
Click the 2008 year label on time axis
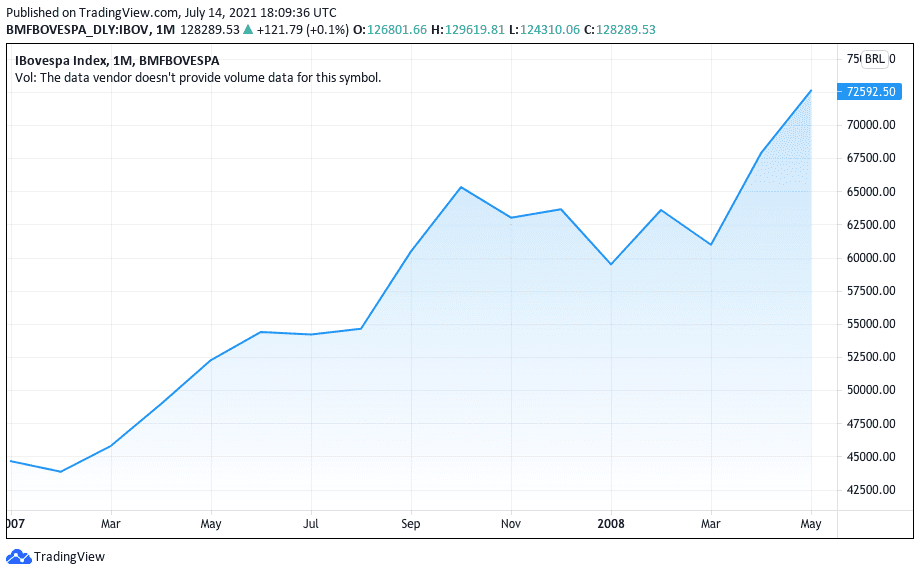click(611, 523)
